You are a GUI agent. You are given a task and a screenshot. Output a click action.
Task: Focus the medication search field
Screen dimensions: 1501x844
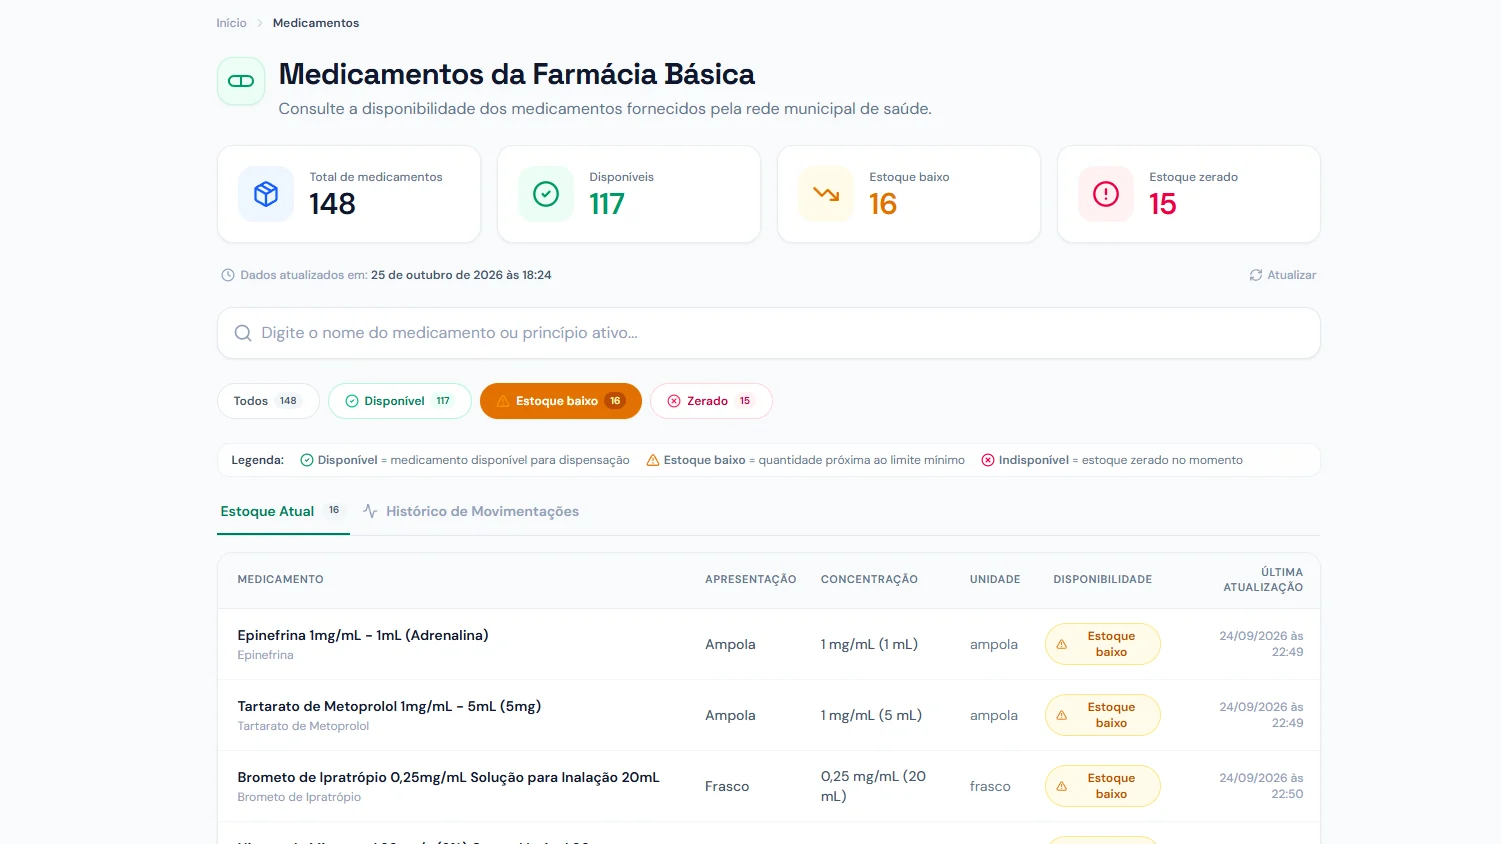click(x=769, y=333)
